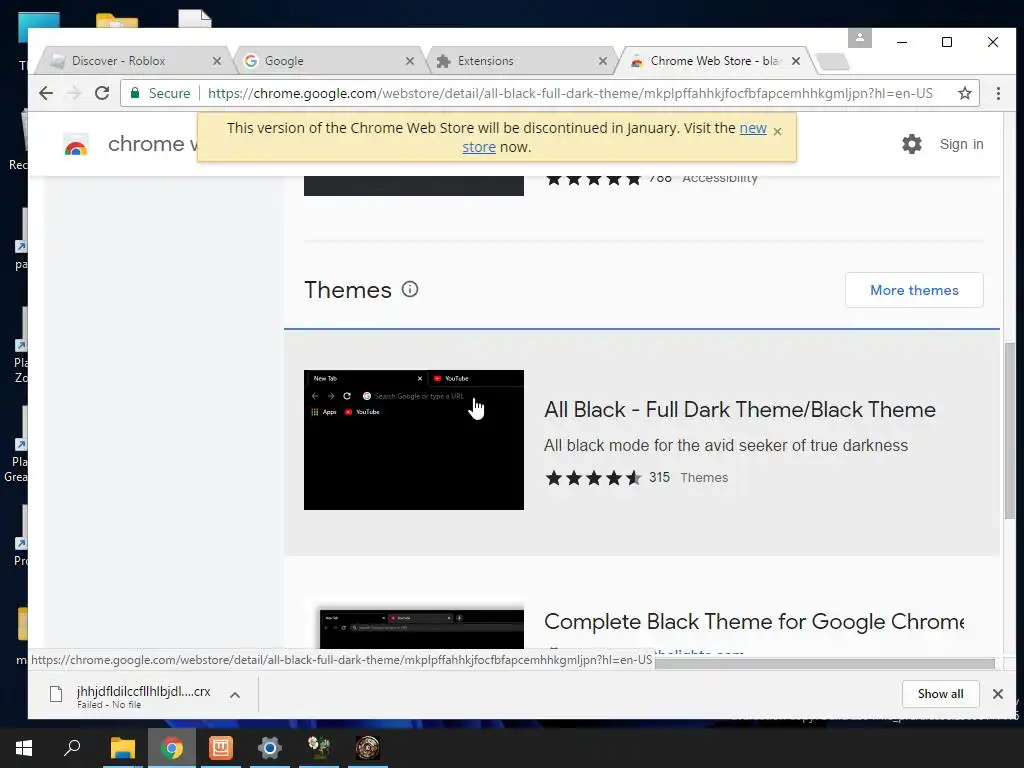The width and height of the screenshot is (1024, 768).
Task: Open File Explorer from the taskbar
Action: [122, 748]
